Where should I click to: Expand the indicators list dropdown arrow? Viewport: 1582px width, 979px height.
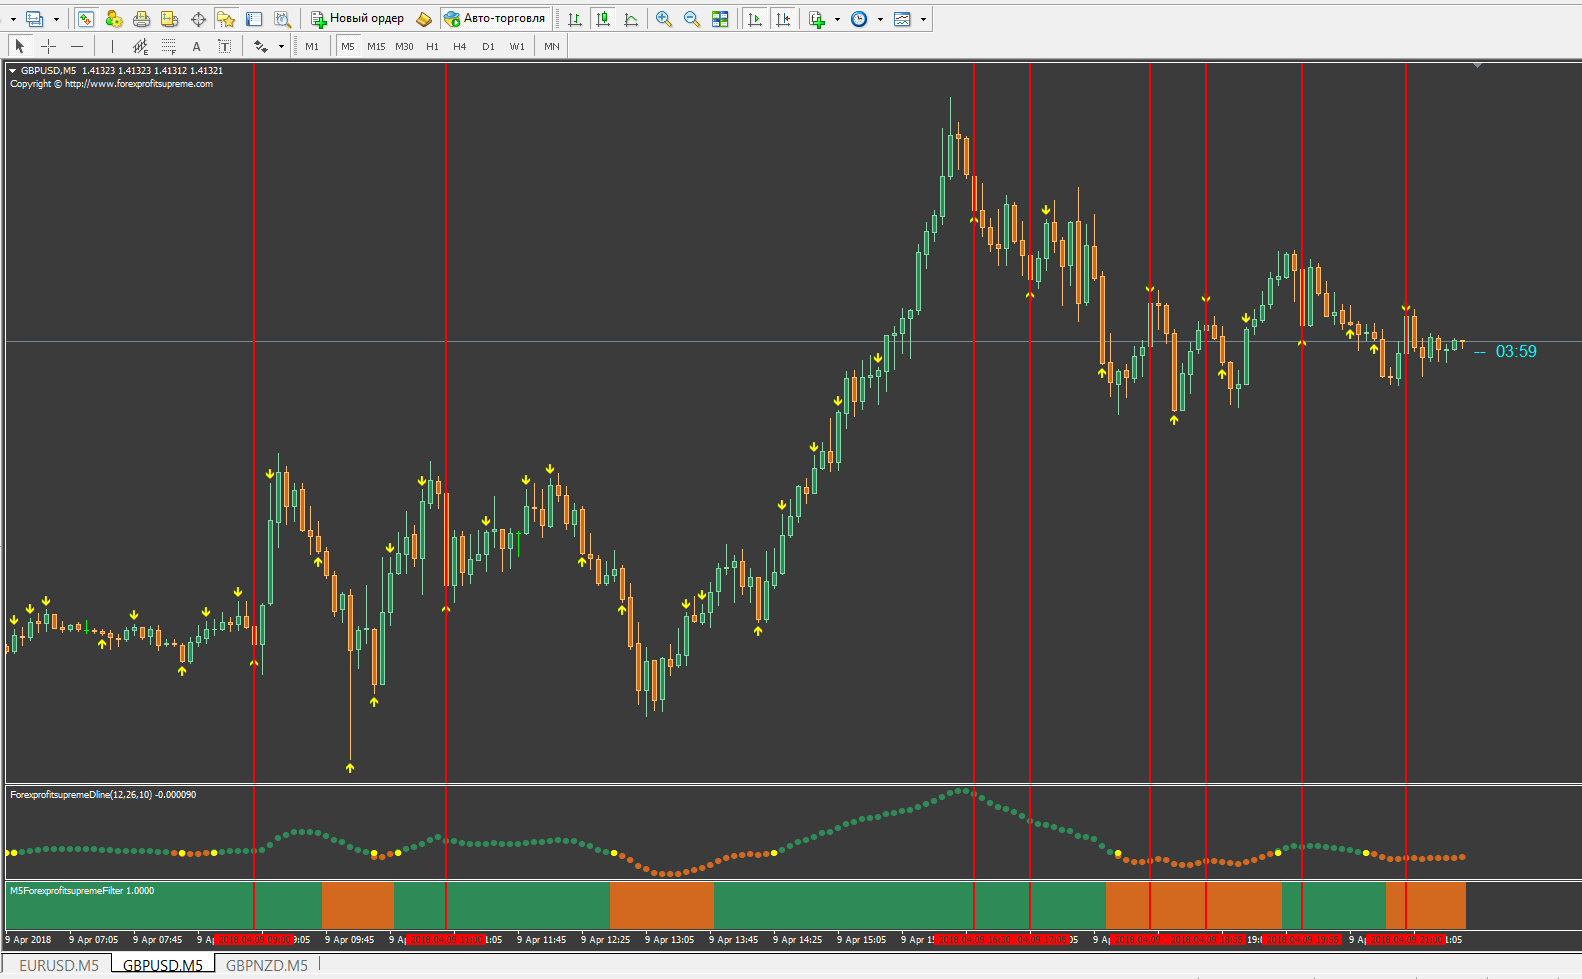(837, 19)
